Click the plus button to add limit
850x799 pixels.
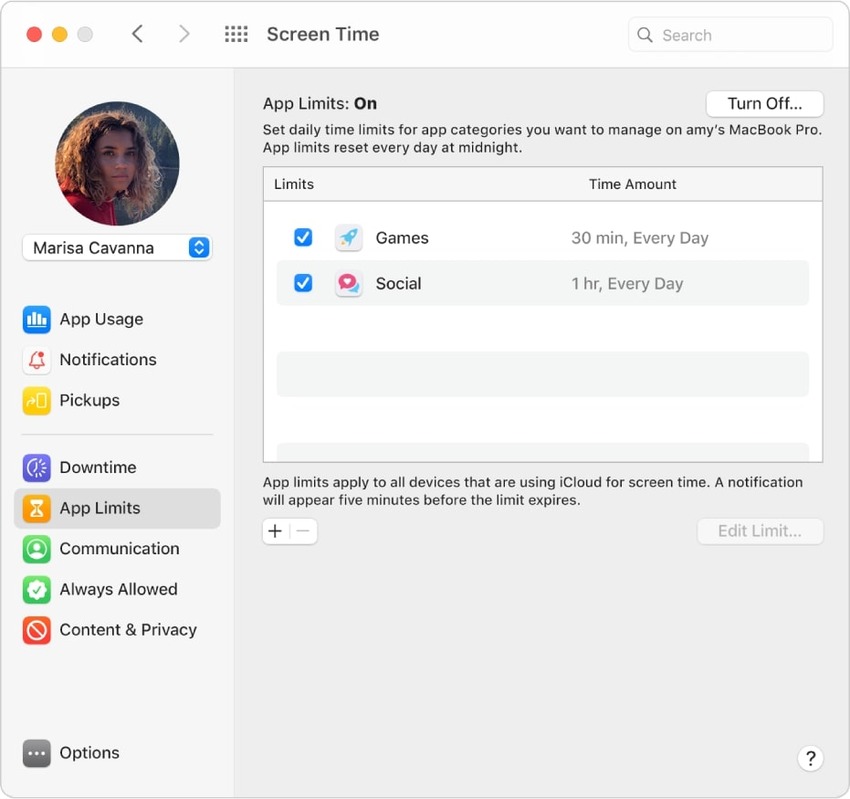point(276,532)
